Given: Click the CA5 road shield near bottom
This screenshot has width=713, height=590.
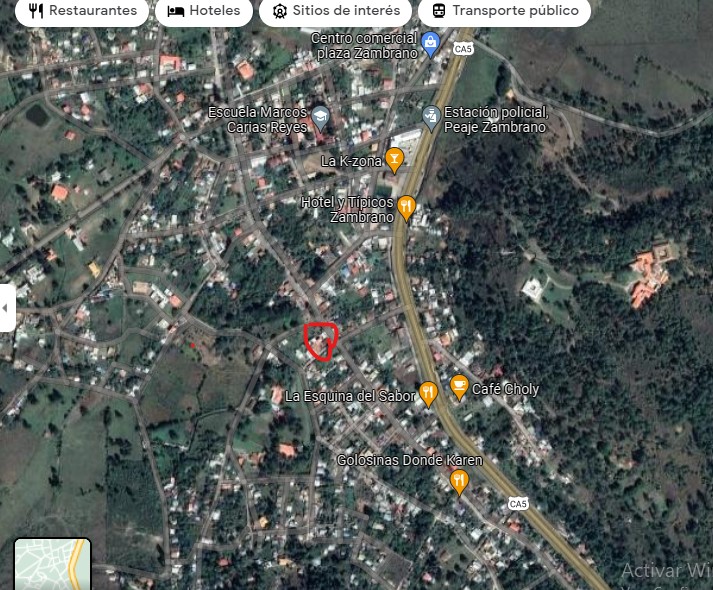Looking at the screenshot, I should click(517, 504).
